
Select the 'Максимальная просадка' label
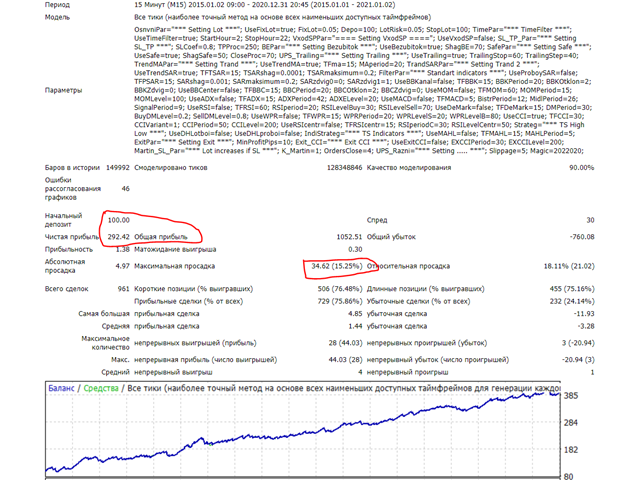[x=174, y=266]
